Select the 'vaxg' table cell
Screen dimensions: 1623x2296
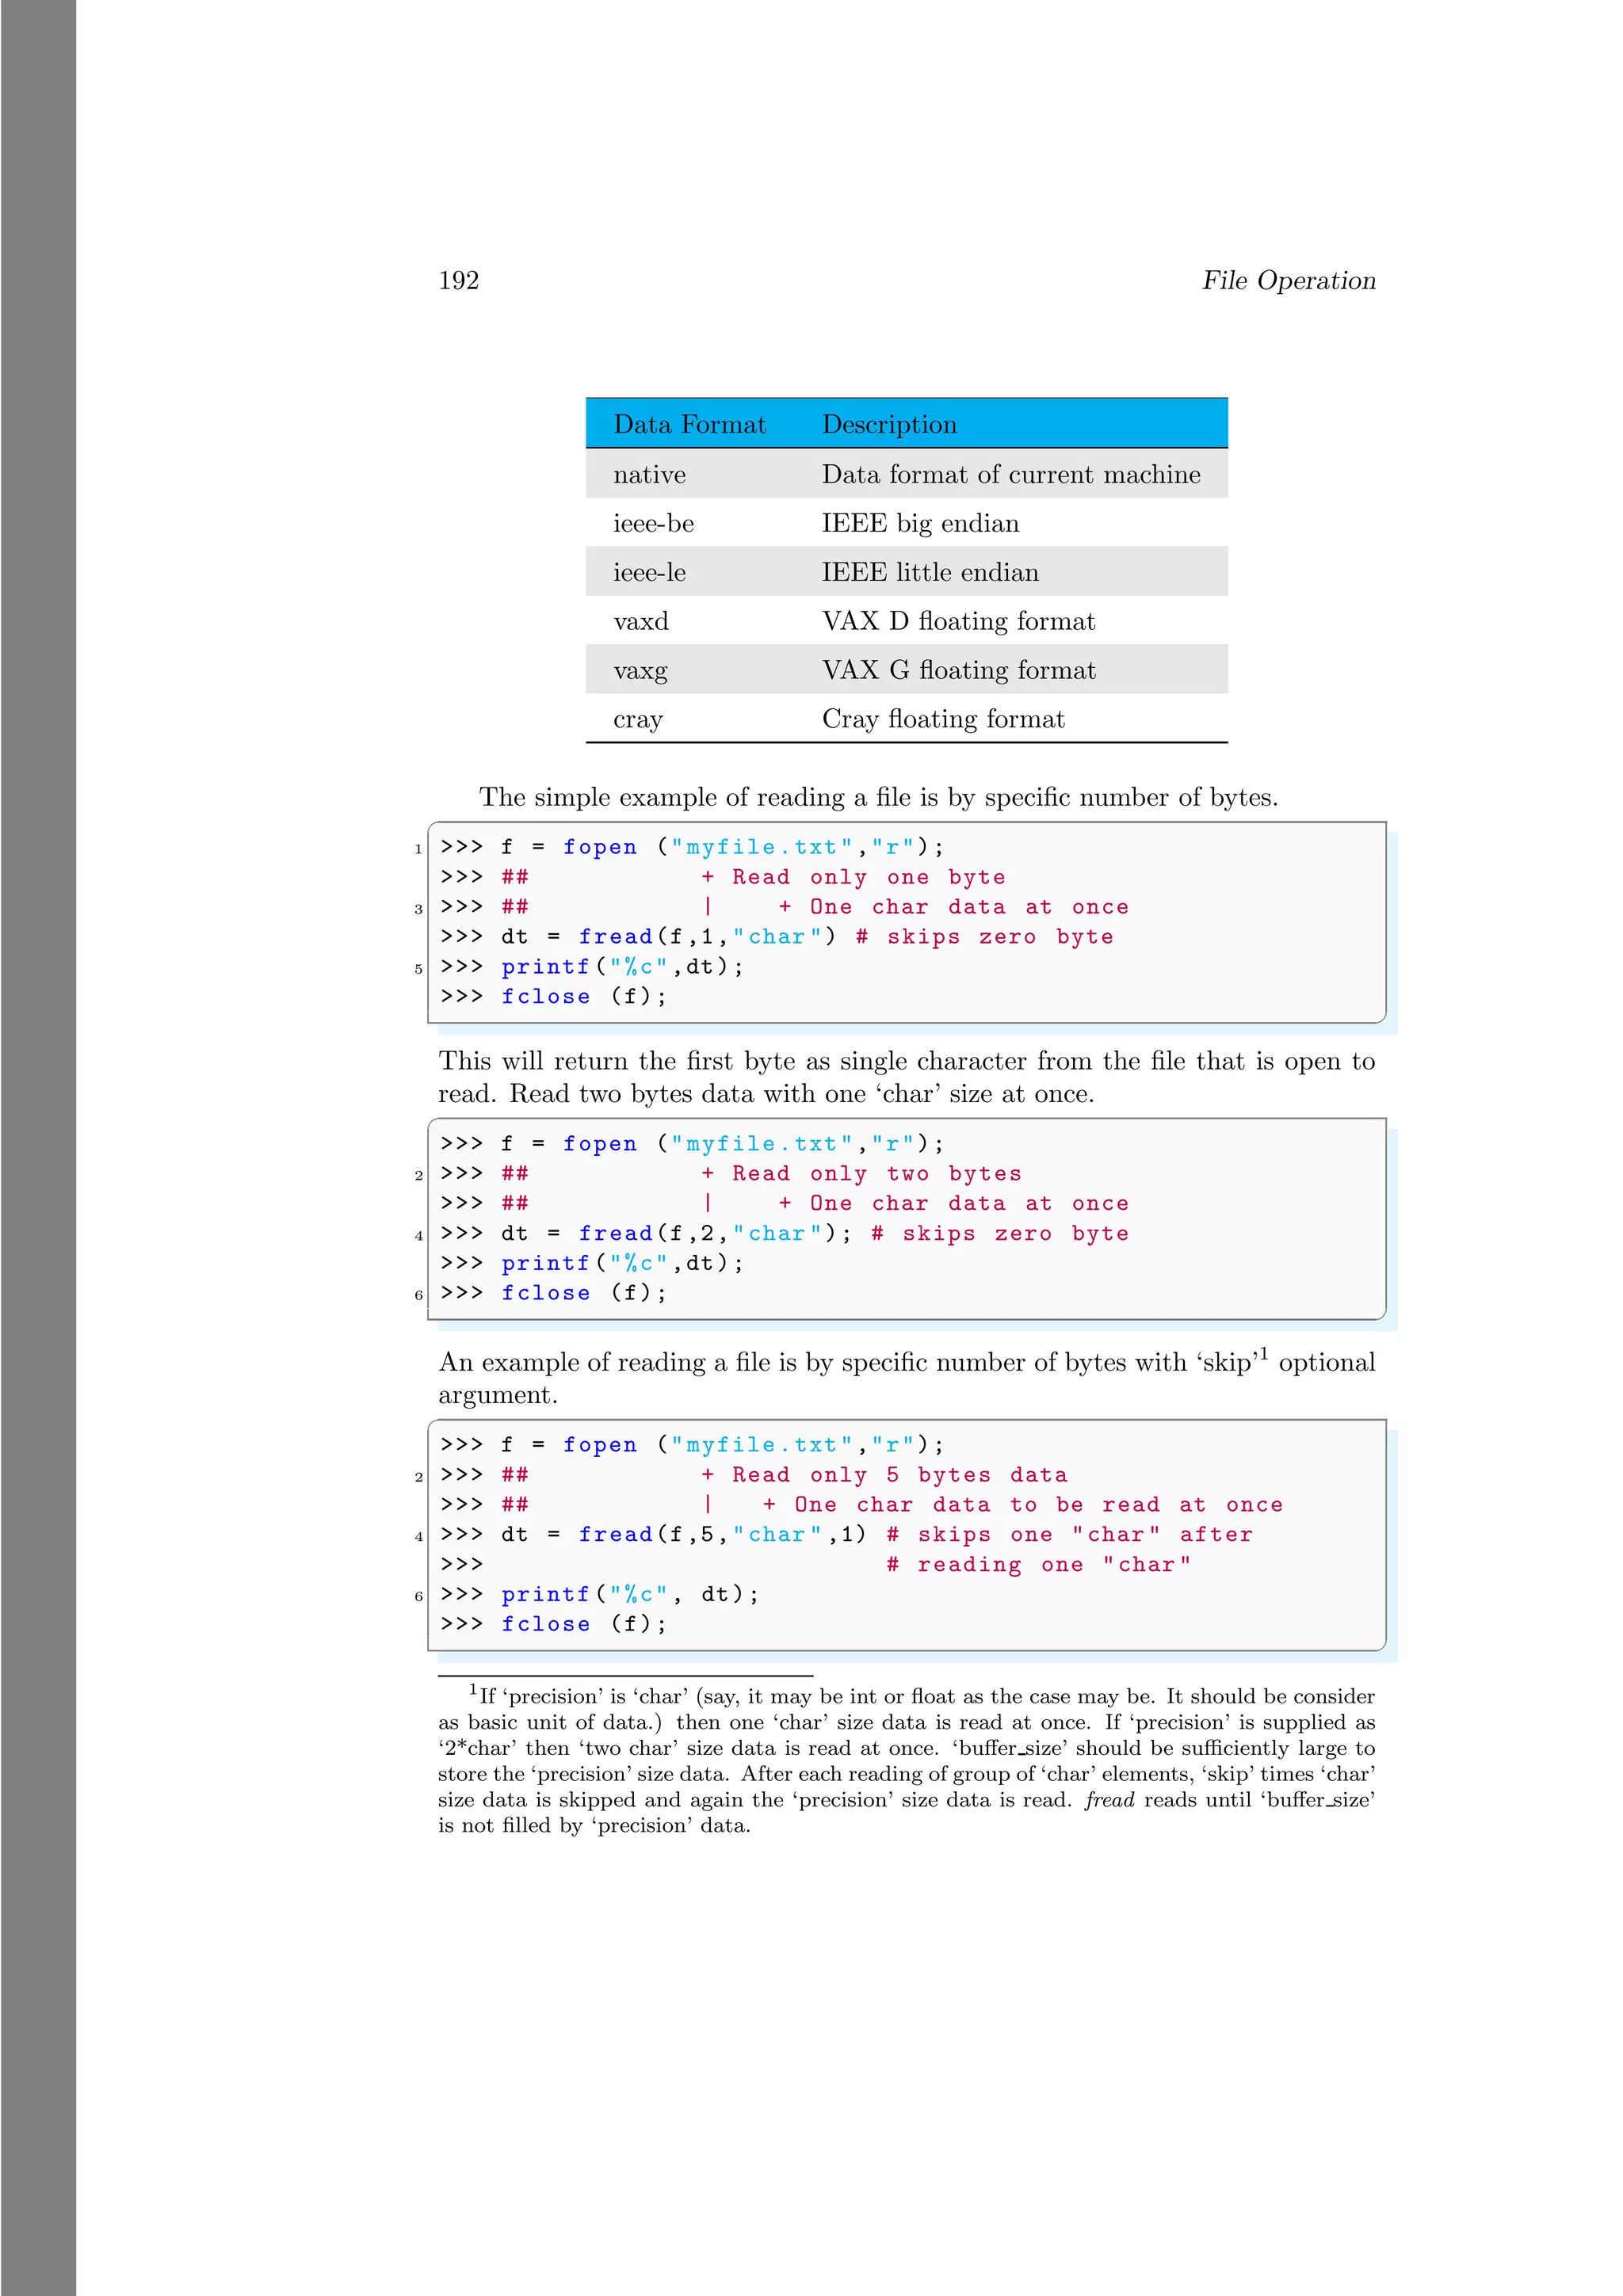640,671
